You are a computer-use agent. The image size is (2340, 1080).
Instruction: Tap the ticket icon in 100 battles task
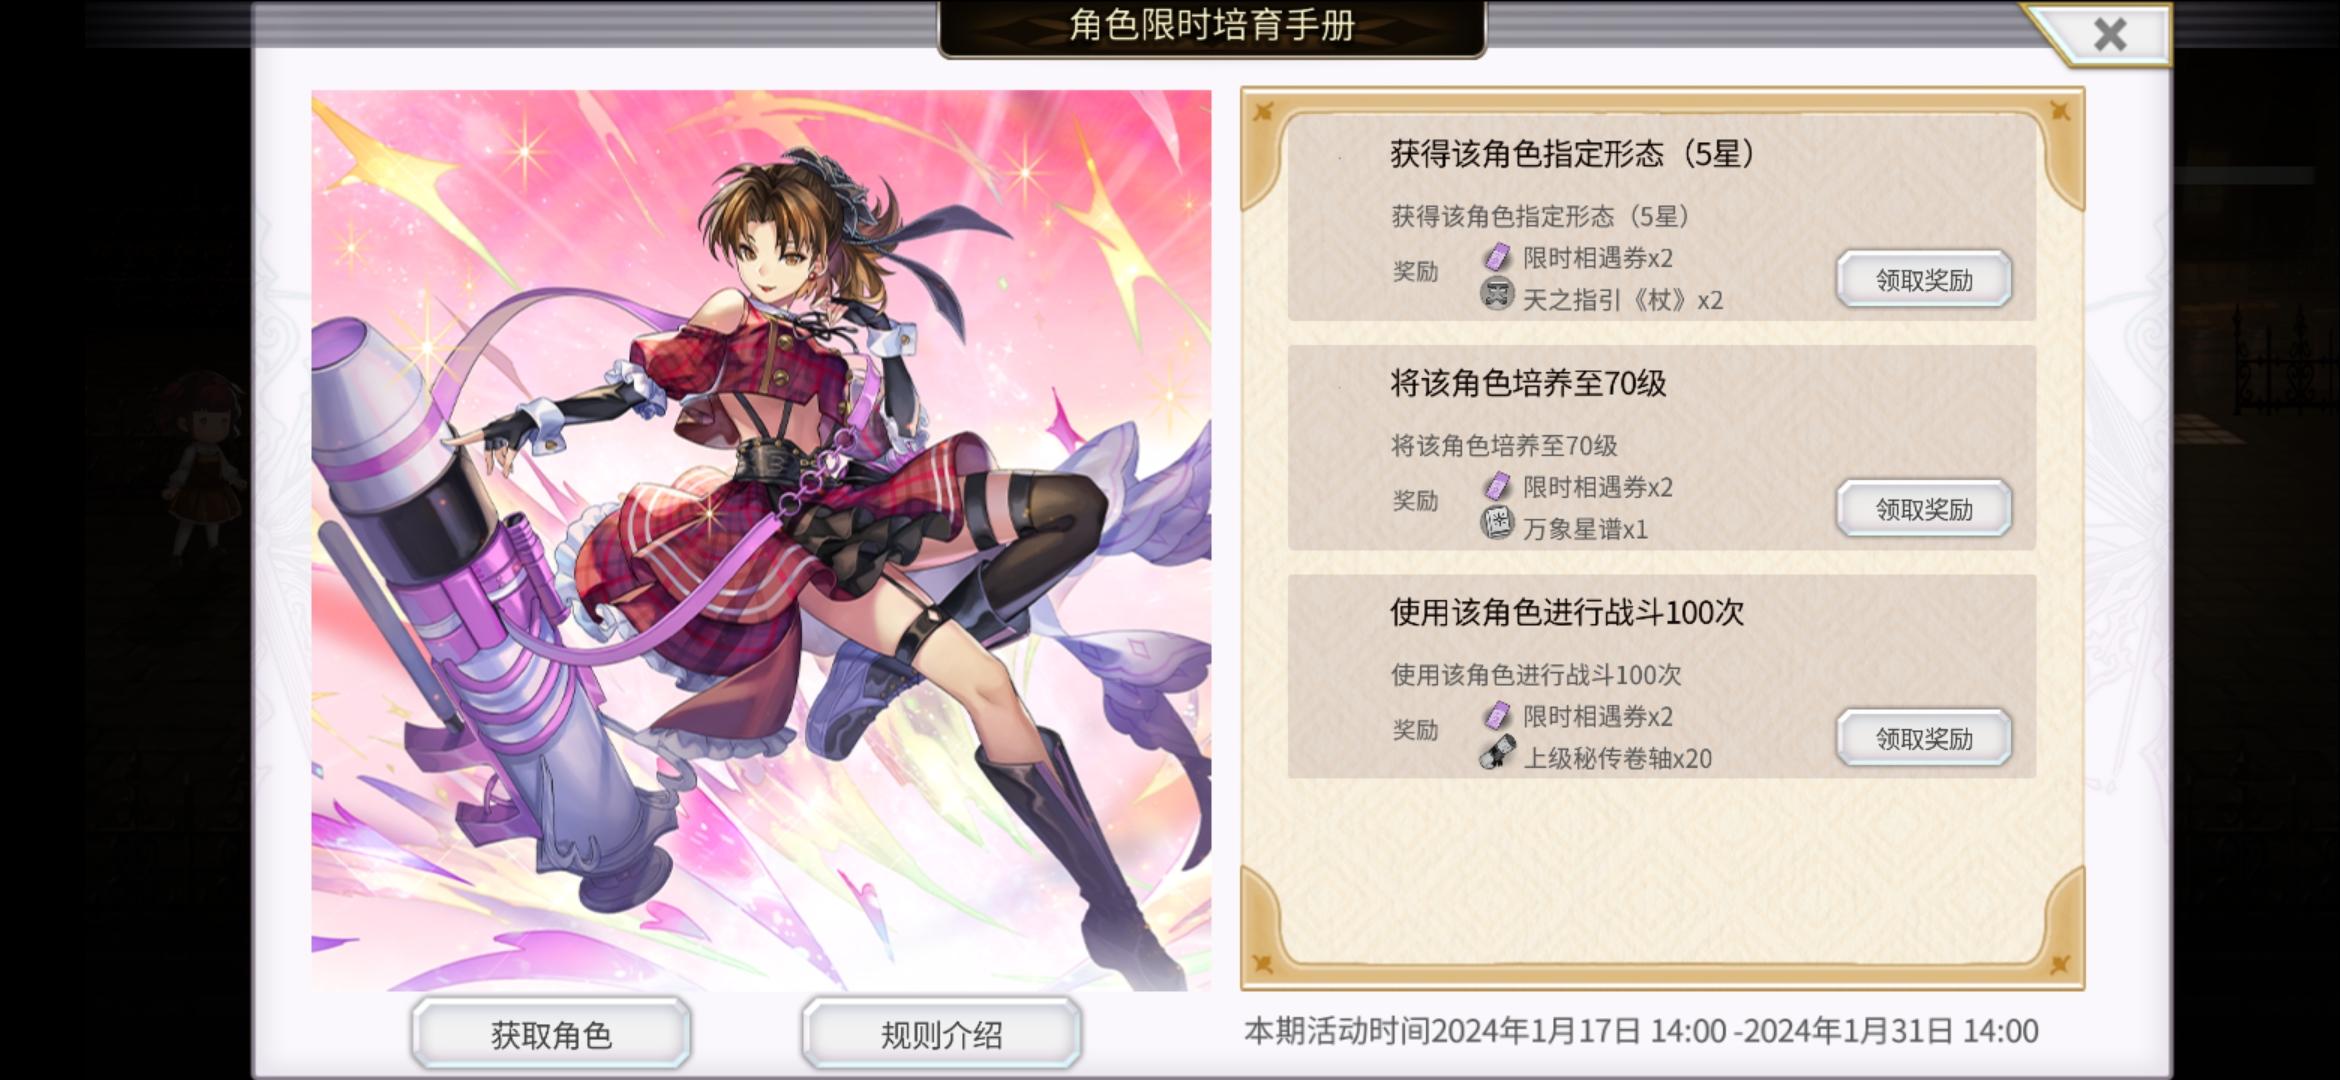(x=1497, y=715)
